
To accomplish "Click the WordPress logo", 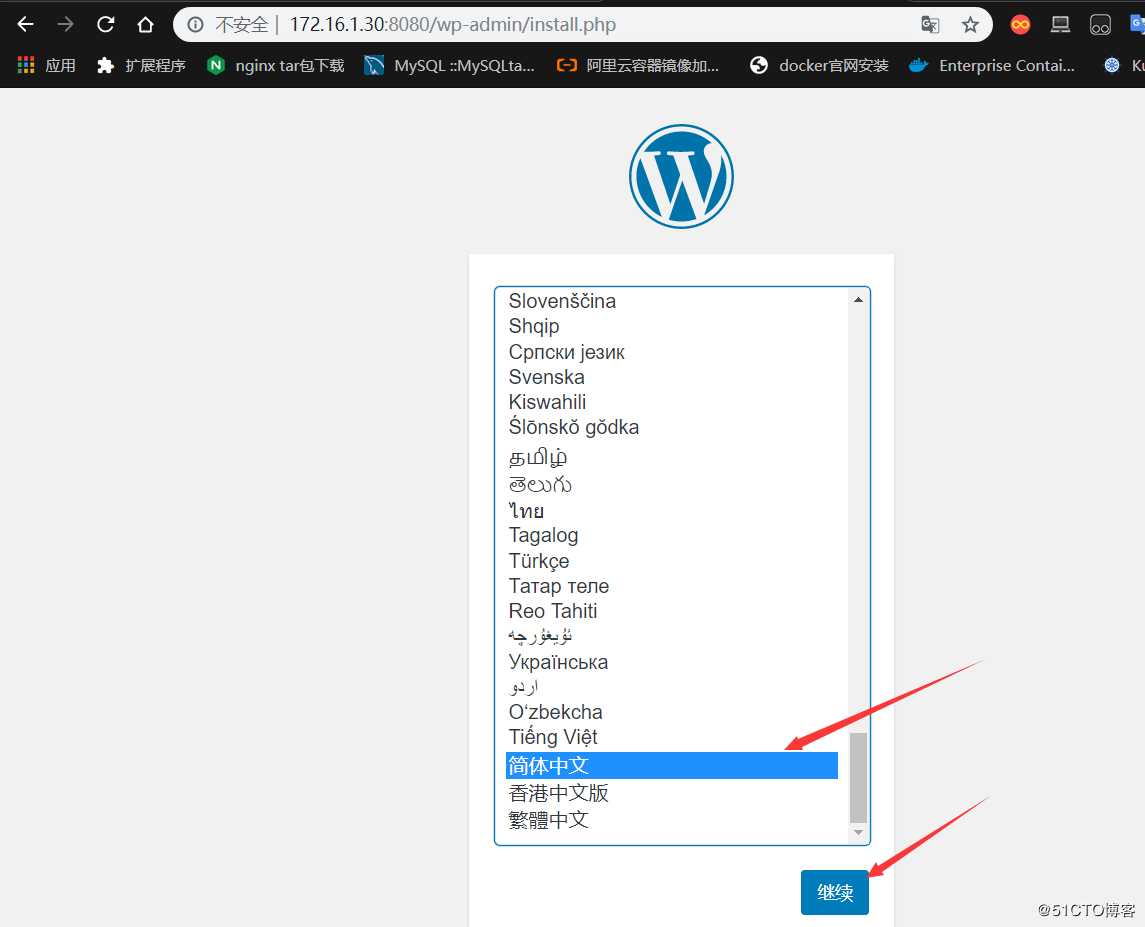I will (681, 176).
